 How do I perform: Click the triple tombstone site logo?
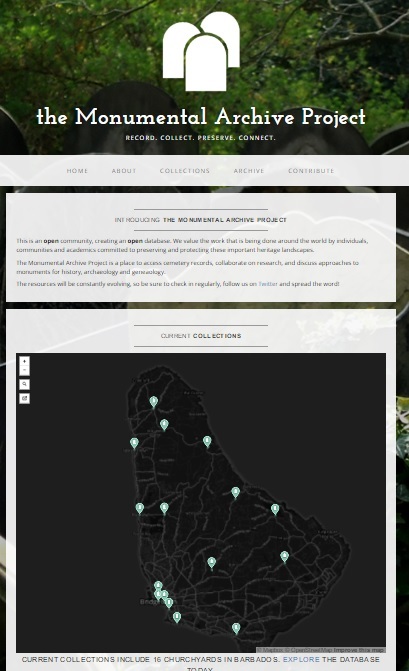click(201, 51)
